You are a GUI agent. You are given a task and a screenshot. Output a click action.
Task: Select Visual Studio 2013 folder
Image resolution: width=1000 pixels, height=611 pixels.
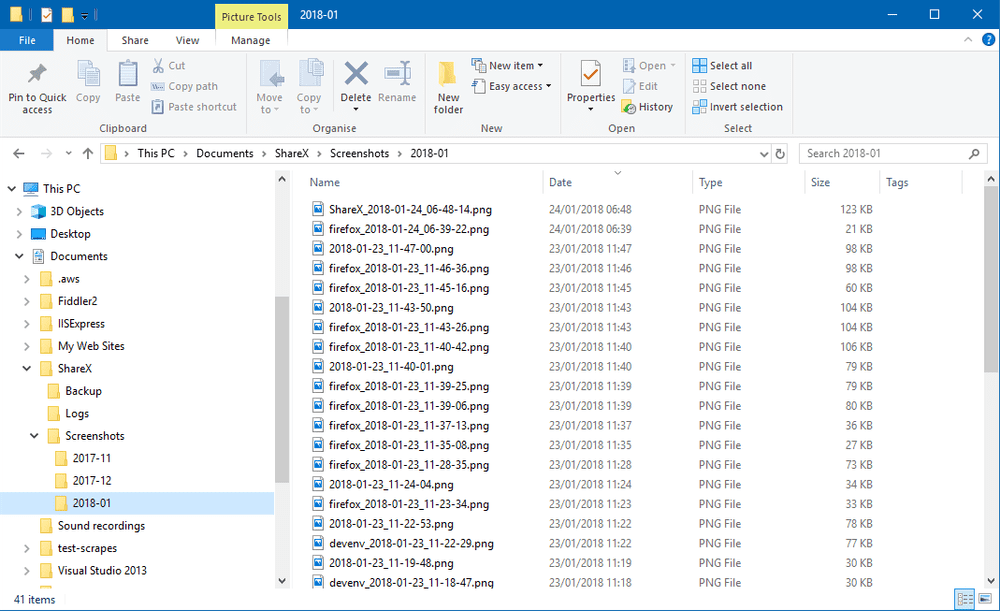[102, 571]
